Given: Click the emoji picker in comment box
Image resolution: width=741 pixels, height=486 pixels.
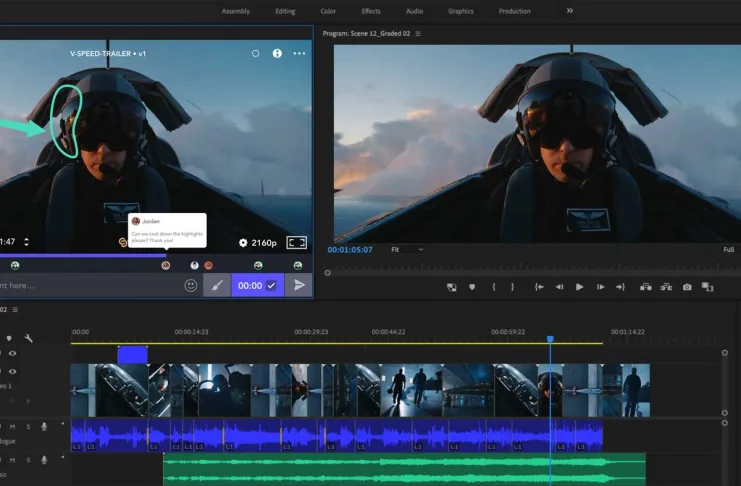Looking at the screenshot, I should (x=191, y=285).
